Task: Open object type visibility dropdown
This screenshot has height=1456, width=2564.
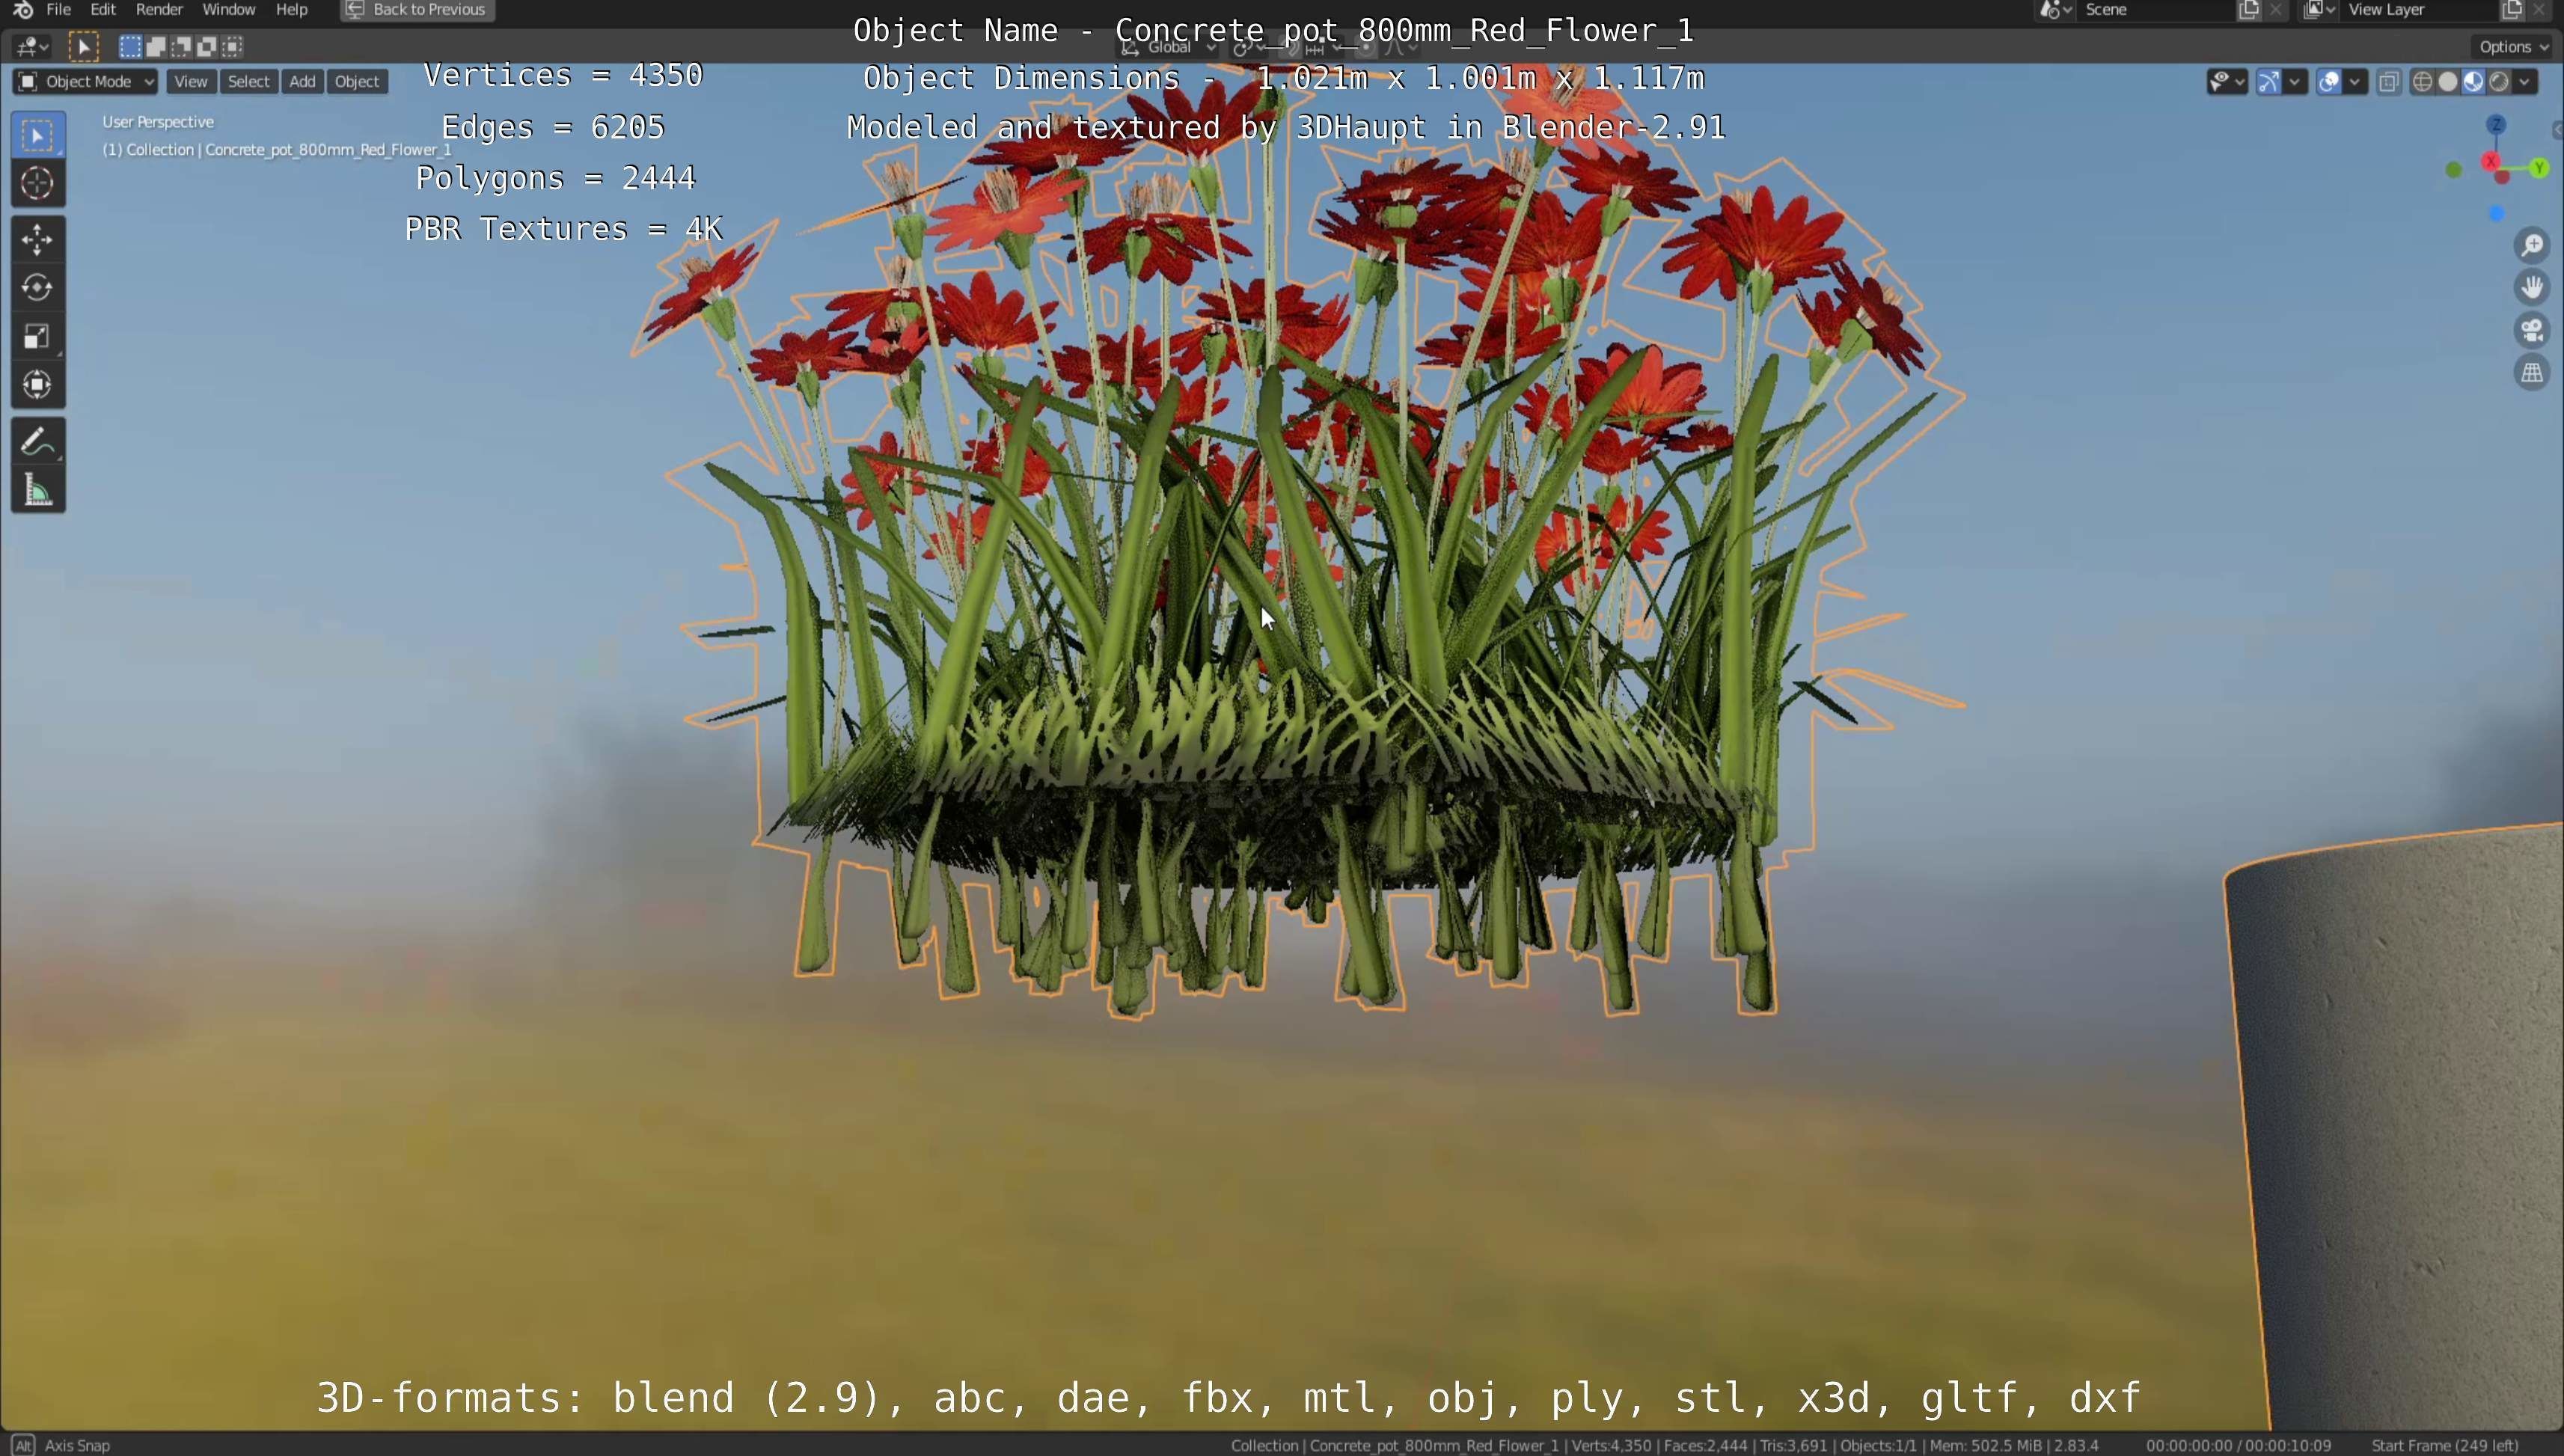Action: 2227,82
